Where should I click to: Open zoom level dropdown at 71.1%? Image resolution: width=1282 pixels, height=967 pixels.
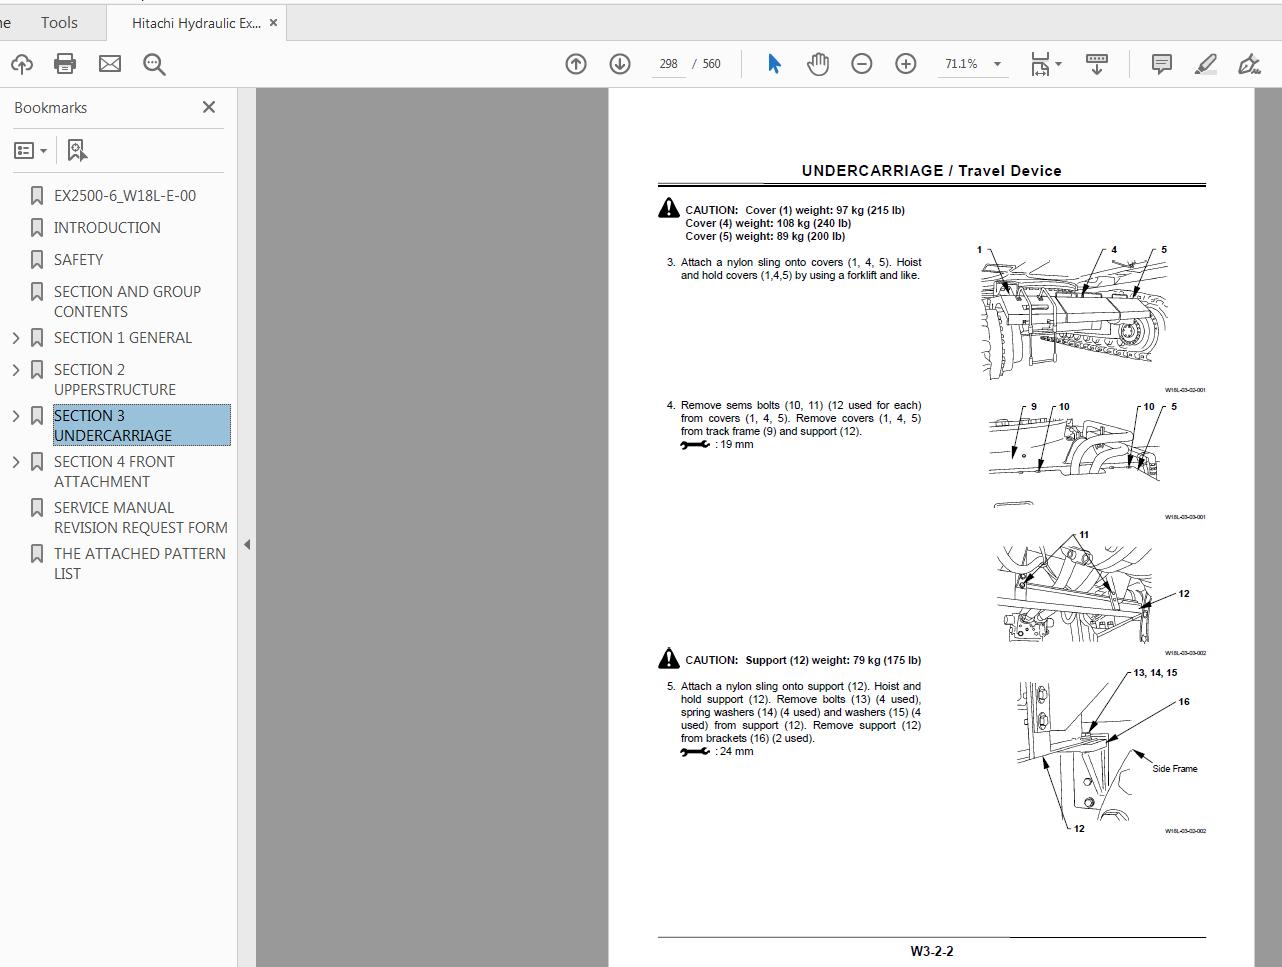[x=997, y=64]
